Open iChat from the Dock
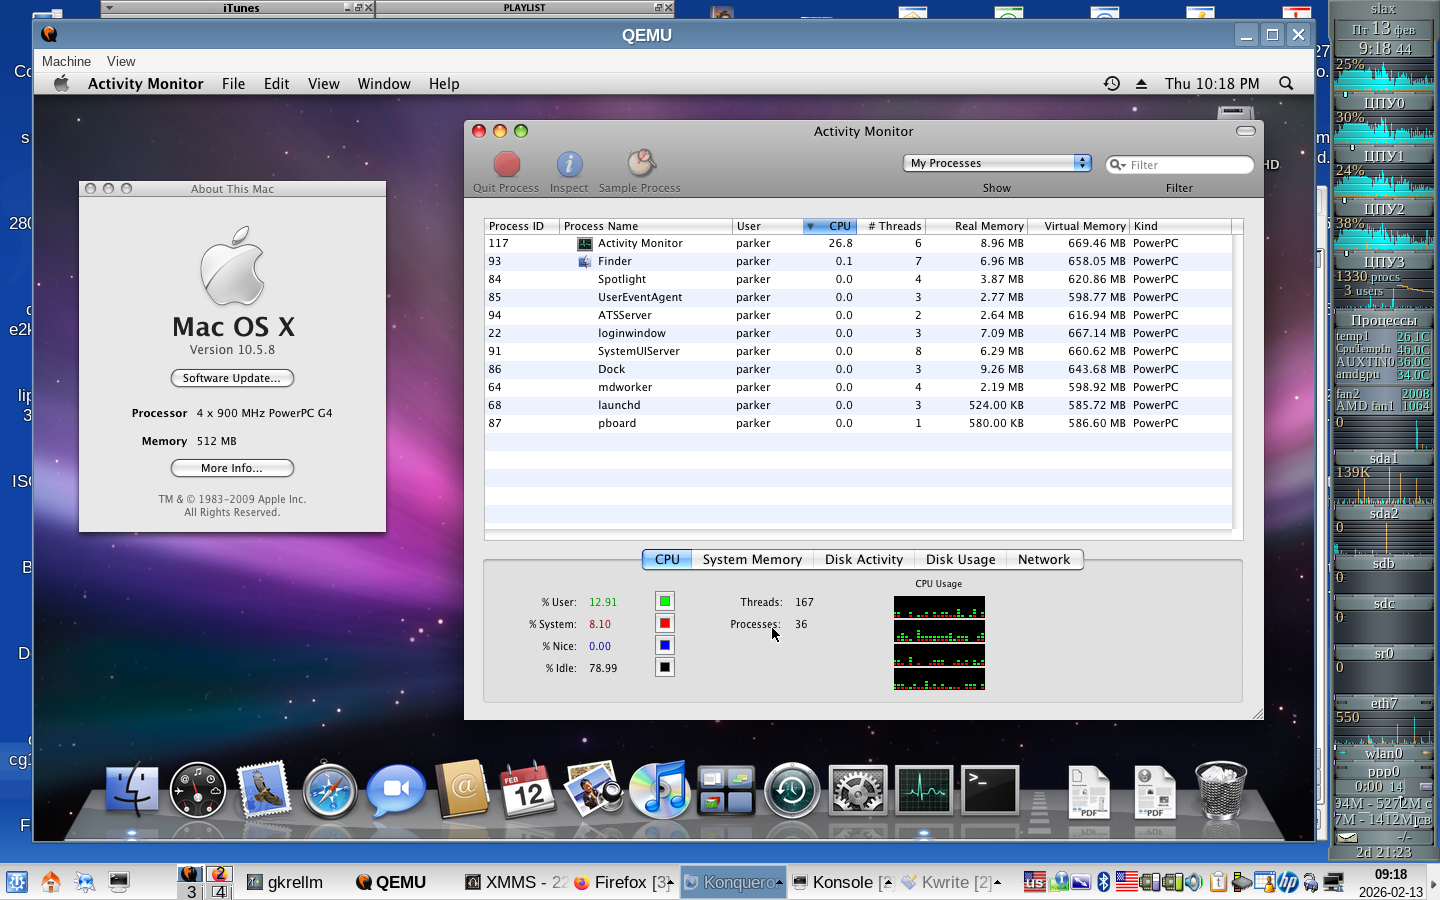This screenshot has height=900, width=1440. (396, 789)
